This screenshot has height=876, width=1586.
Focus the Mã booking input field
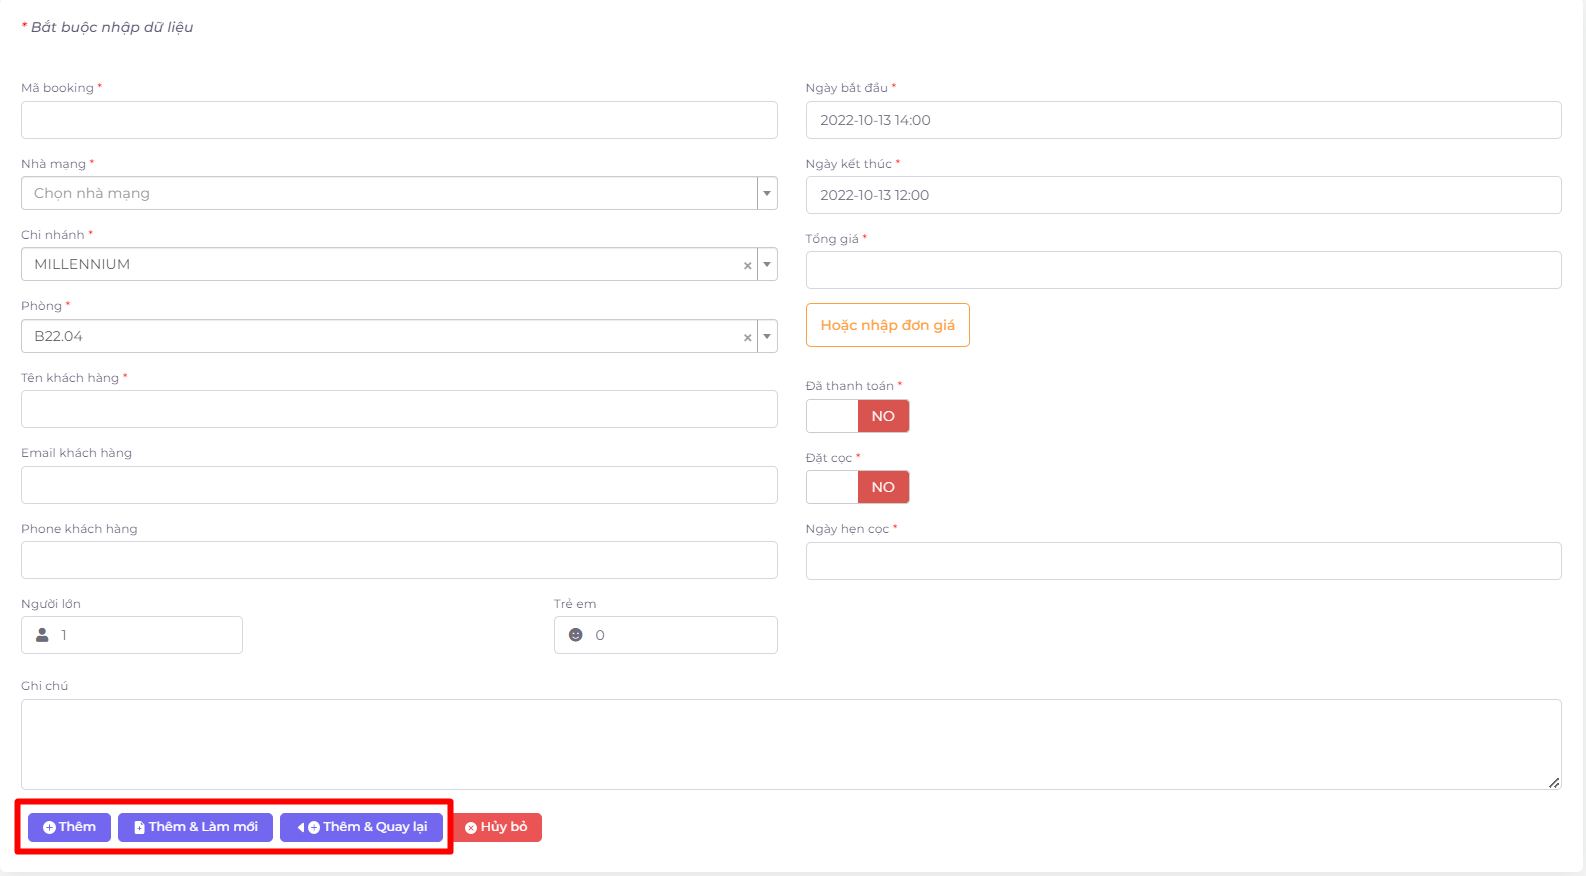[x=398, y=120]
